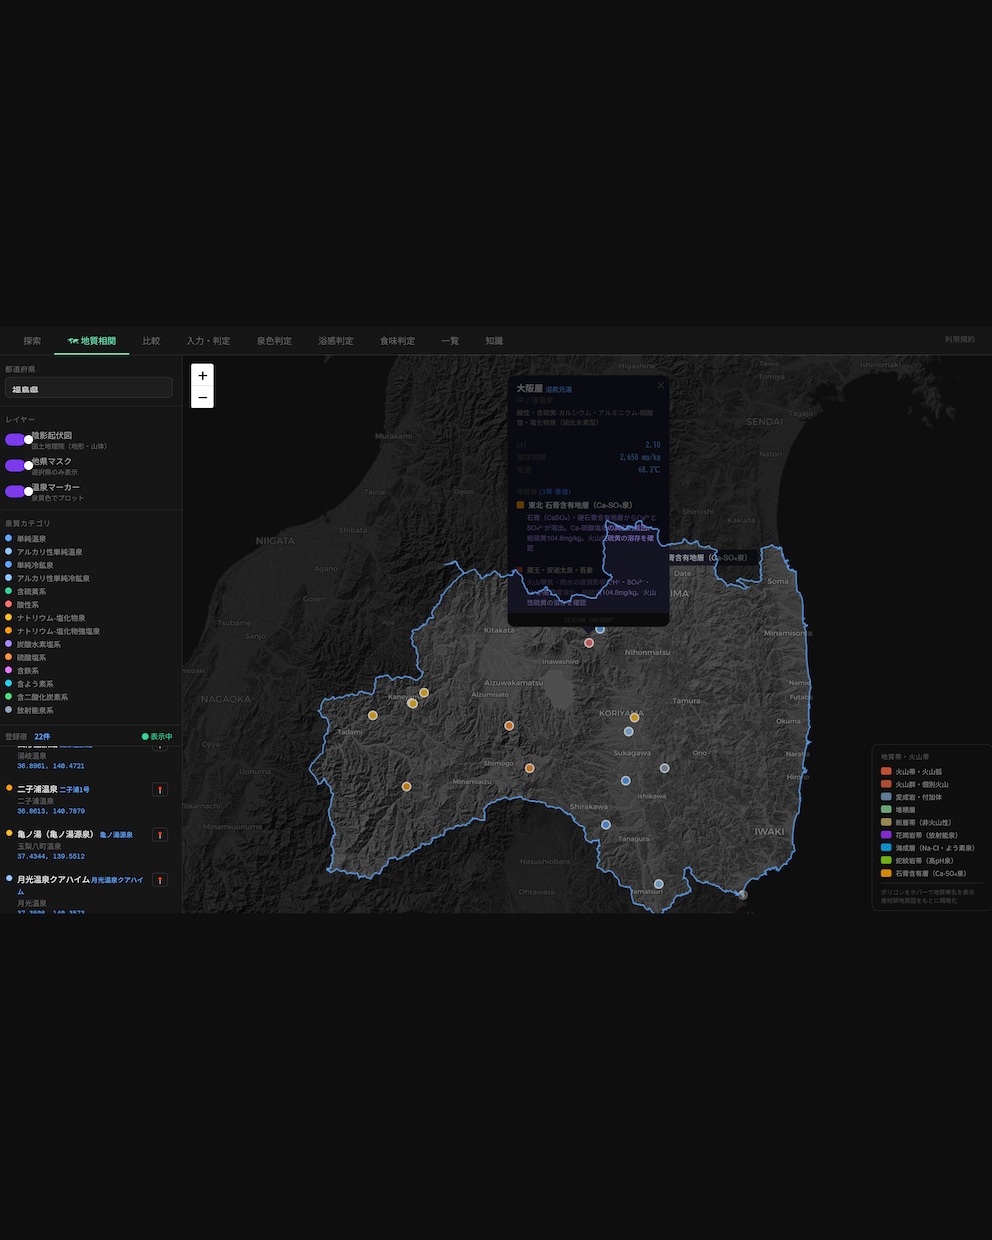Select the orange marker near Tadami
Viewport: 992px width, 1240px height.
tap(373, 715)
